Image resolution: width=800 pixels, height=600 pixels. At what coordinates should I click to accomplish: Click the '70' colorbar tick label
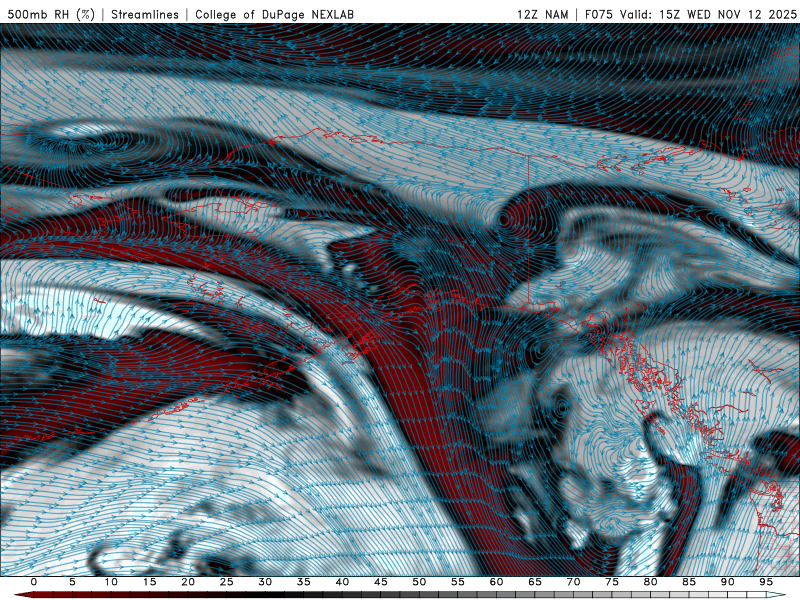(573, 582)
